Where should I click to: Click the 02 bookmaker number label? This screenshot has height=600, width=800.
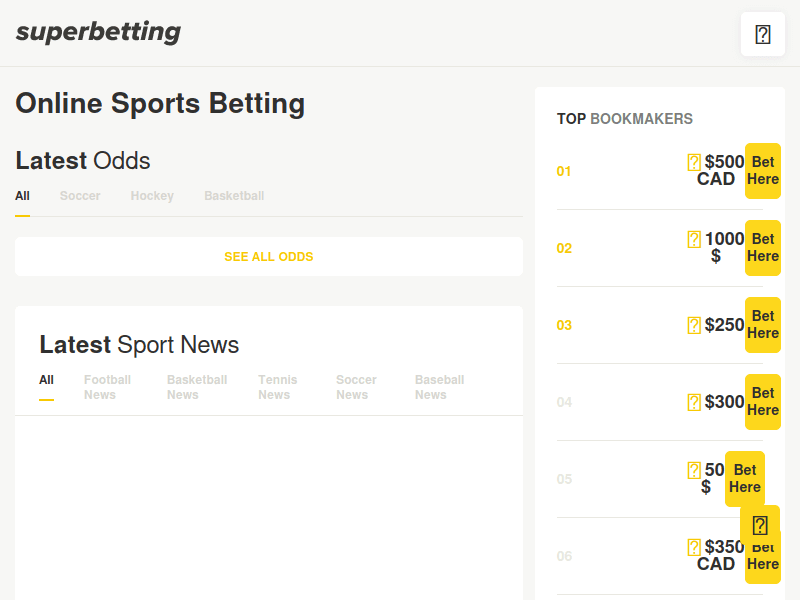pos(564,248)
